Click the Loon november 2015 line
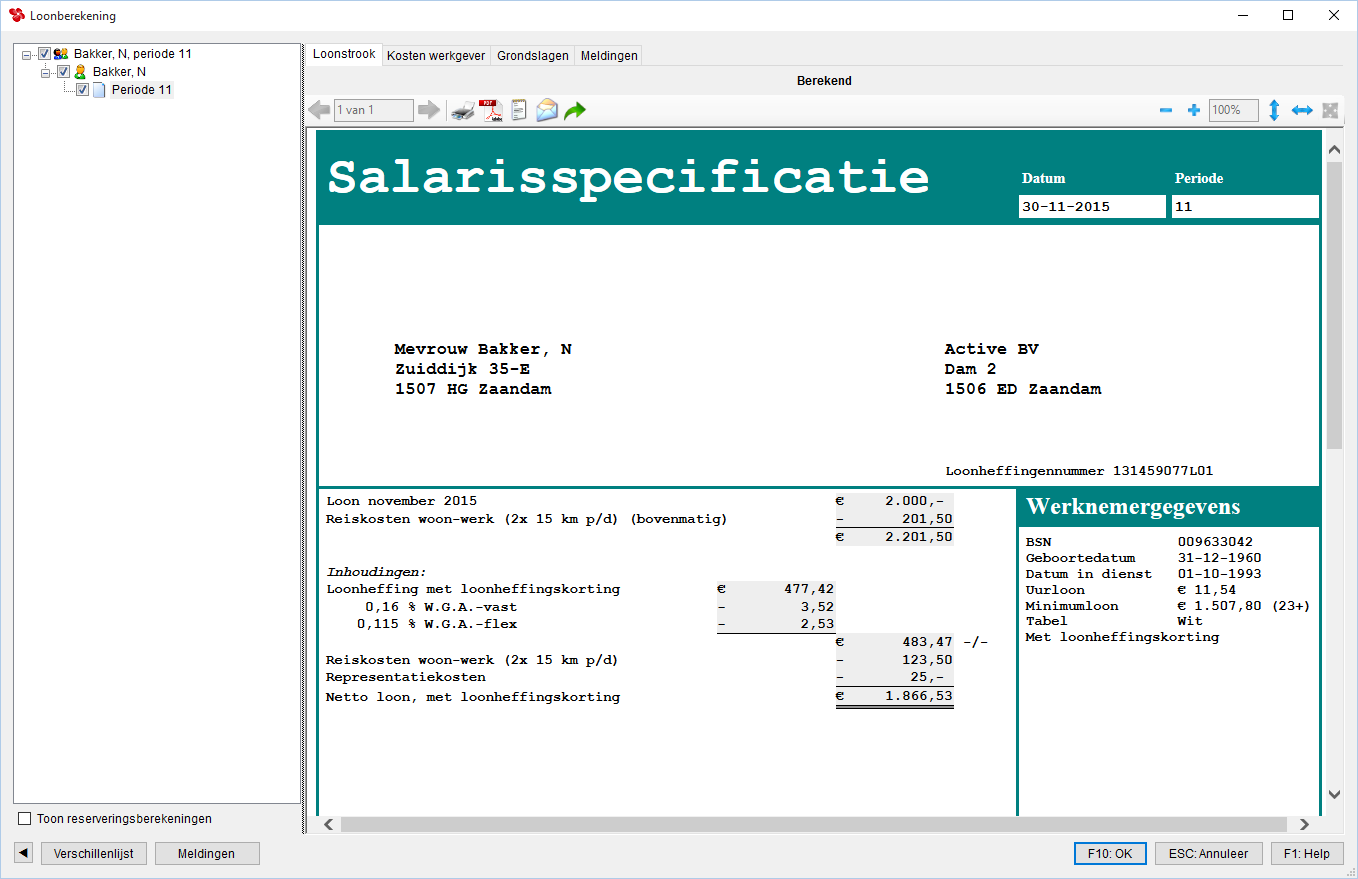The image size is (1358, 879). pyautogui.click(x=402, y=501)
